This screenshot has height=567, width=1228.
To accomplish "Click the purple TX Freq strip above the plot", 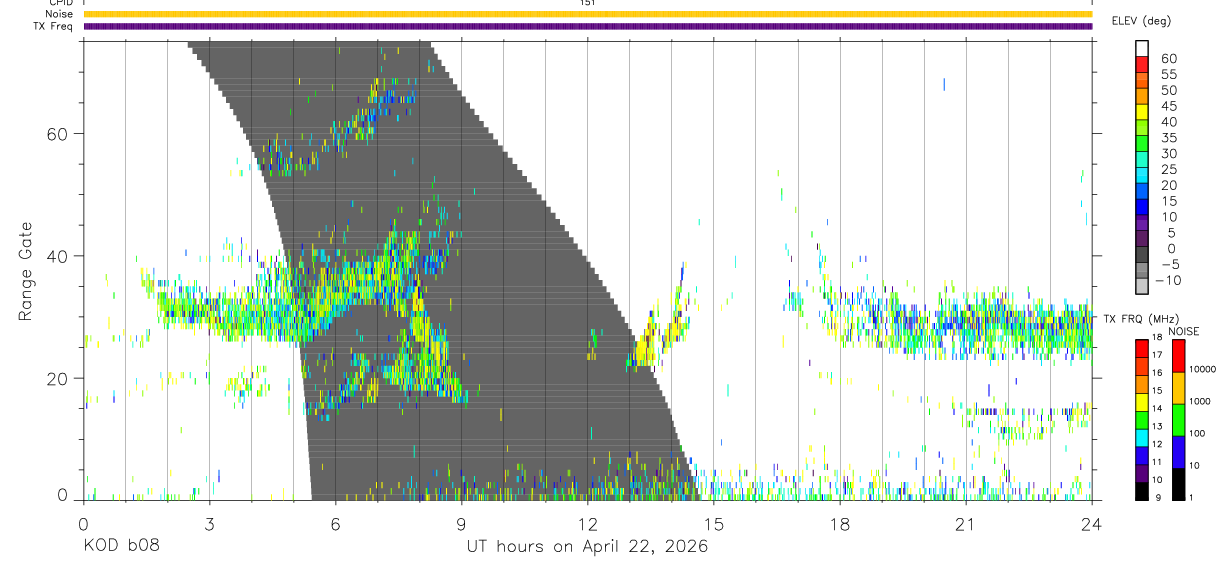I will (587, 26).
